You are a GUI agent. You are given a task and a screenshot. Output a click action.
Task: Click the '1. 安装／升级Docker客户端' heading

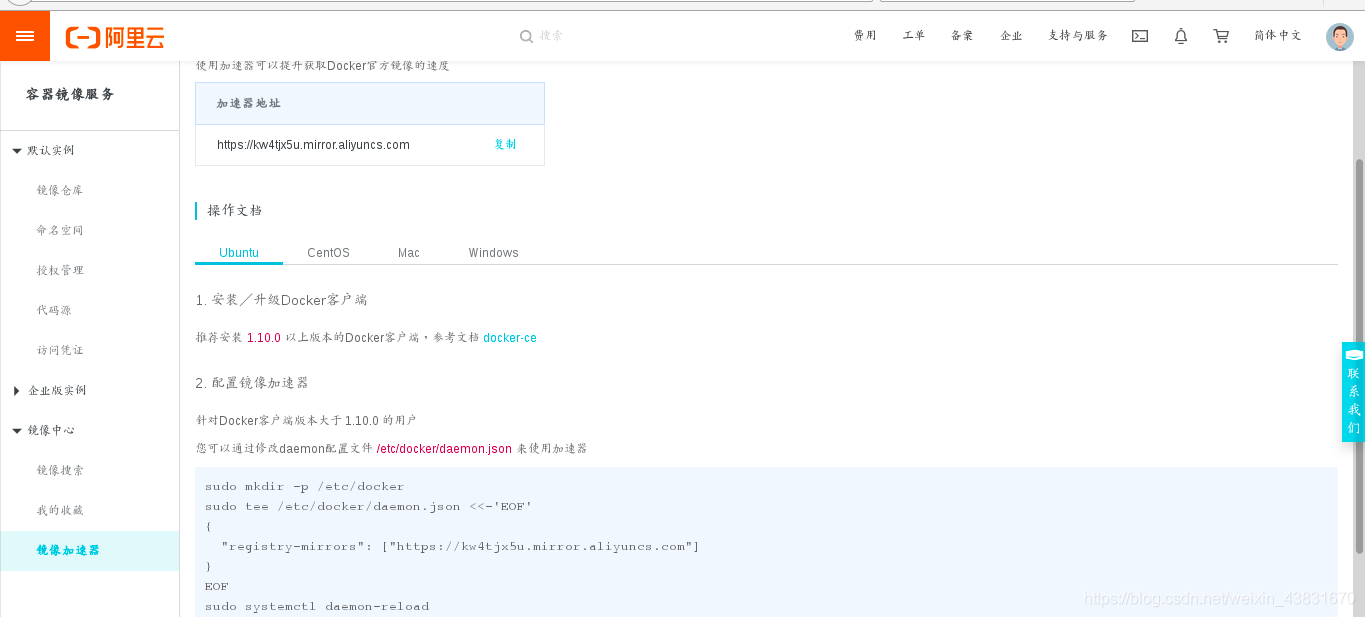[282, 300]
